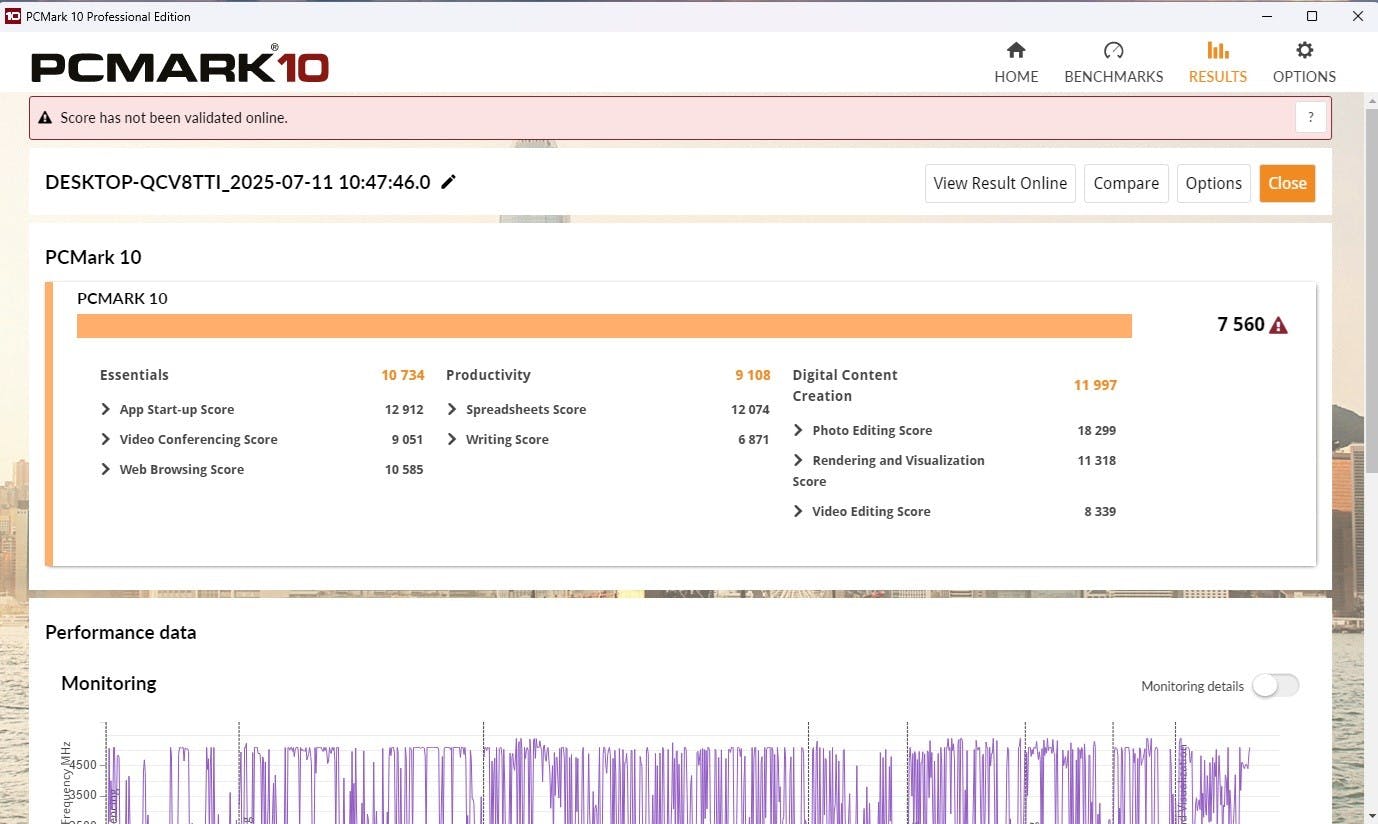The image size is (1378, 824).
Task: Click the Results bar chart icon
Action: (1217, 50)
